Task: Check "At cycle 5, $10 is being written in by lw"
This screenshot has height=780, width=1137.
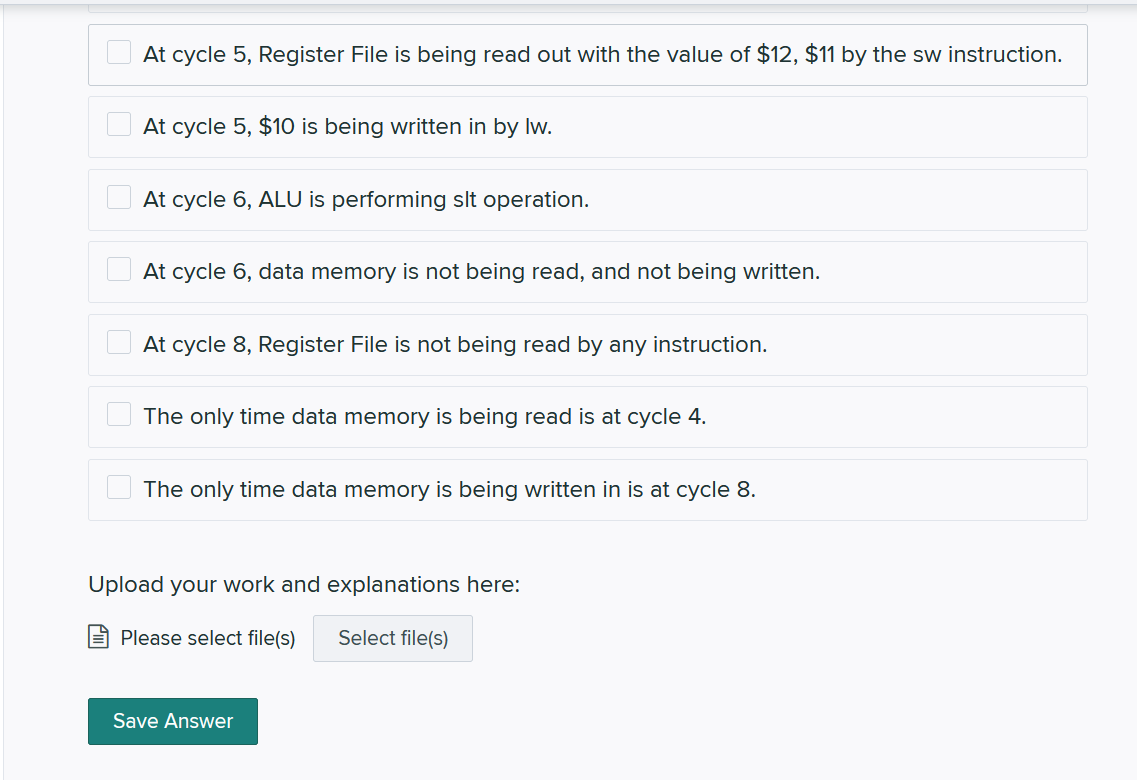Action: tap(119, 124)
